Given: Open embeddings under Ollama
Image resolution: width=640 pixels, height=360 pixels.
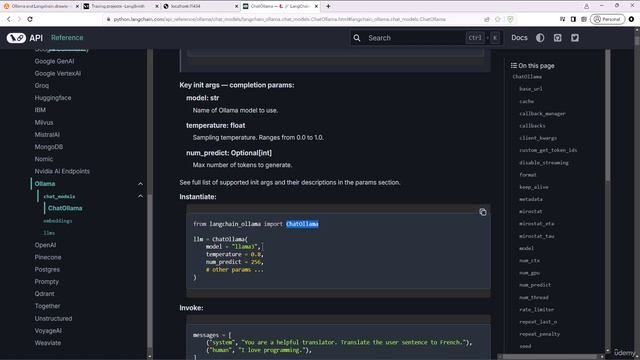Looking at the screenshot, I should point(58,221).
